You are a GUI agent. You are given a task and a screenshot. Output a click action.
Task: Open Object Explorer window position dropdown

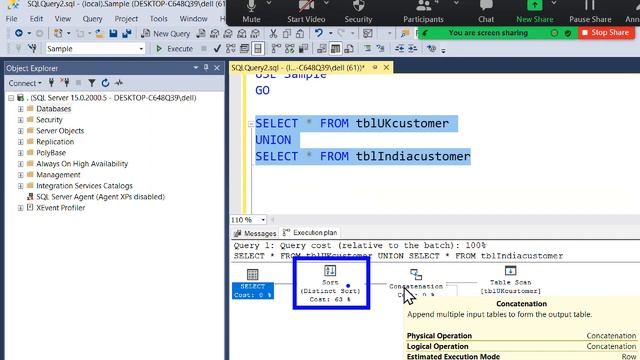[x=196, y=68]
